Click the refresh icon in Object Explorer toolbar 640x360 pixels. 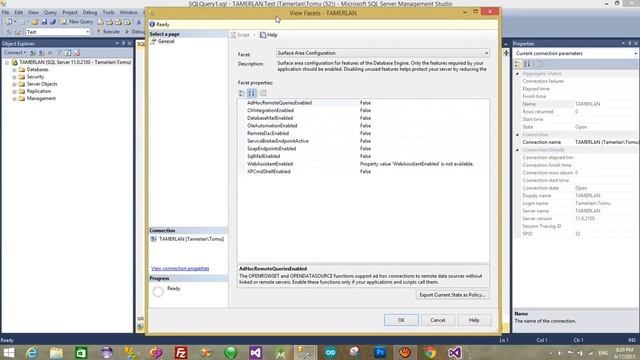(68, 53)
